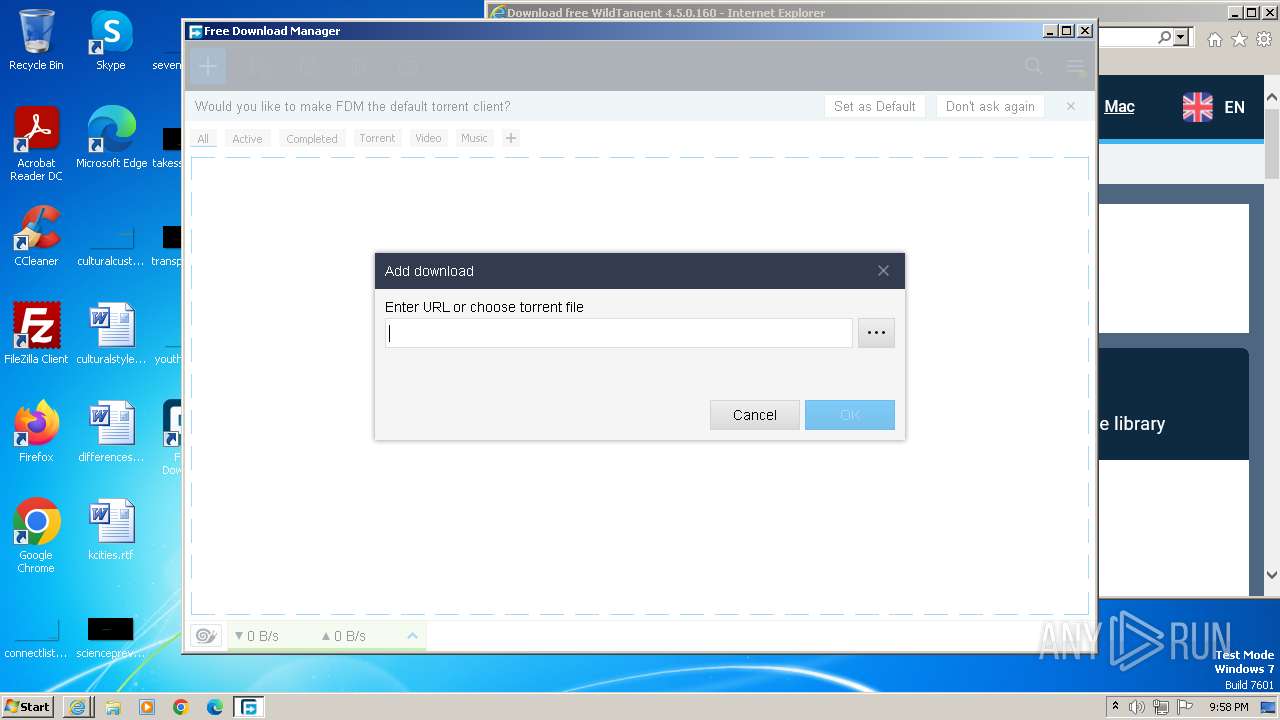Browse for torrent file with ellipsis button
Screen dimensions: 1280x720
(876, 333)
